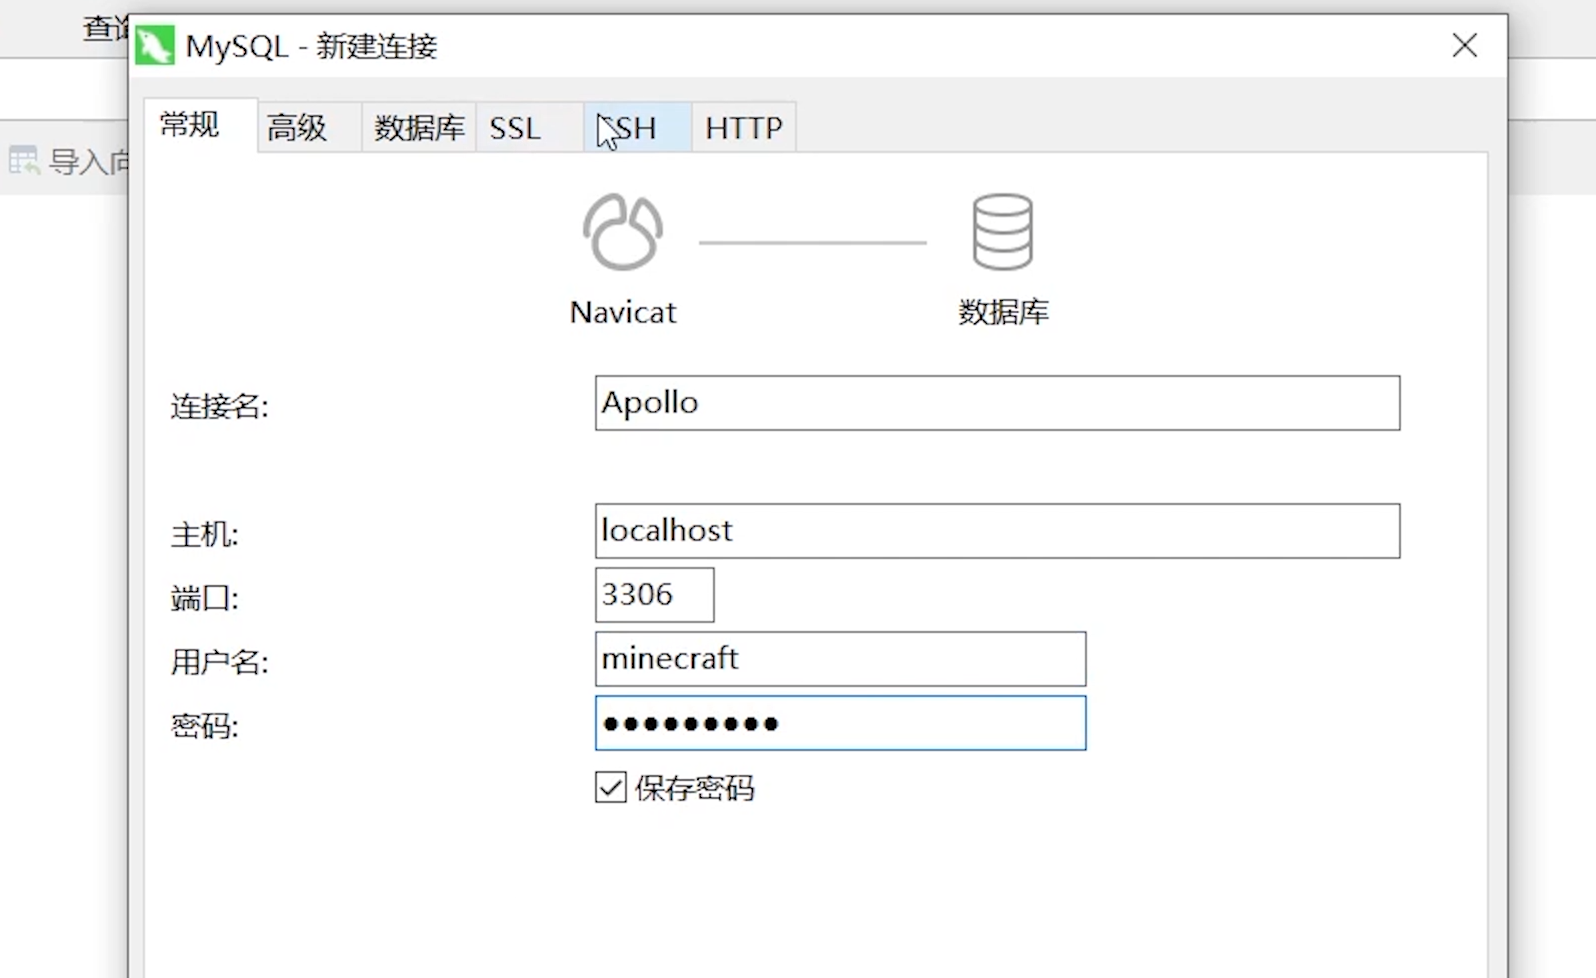This screenshot has width=1596, height=978.
Task: Click the 导入向导 icon in background window
Action: tap(24, 160)
